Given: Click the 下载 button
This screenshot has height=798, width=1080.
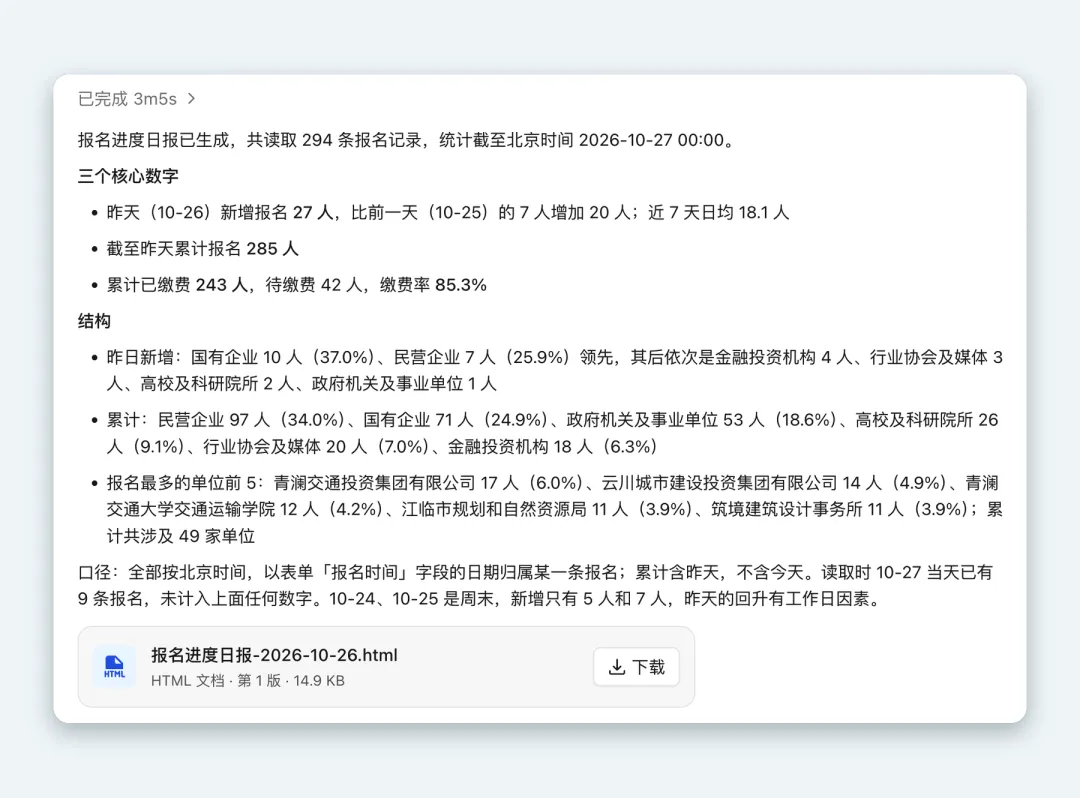Looking at the screenshot, I should (x=636, y=666).
